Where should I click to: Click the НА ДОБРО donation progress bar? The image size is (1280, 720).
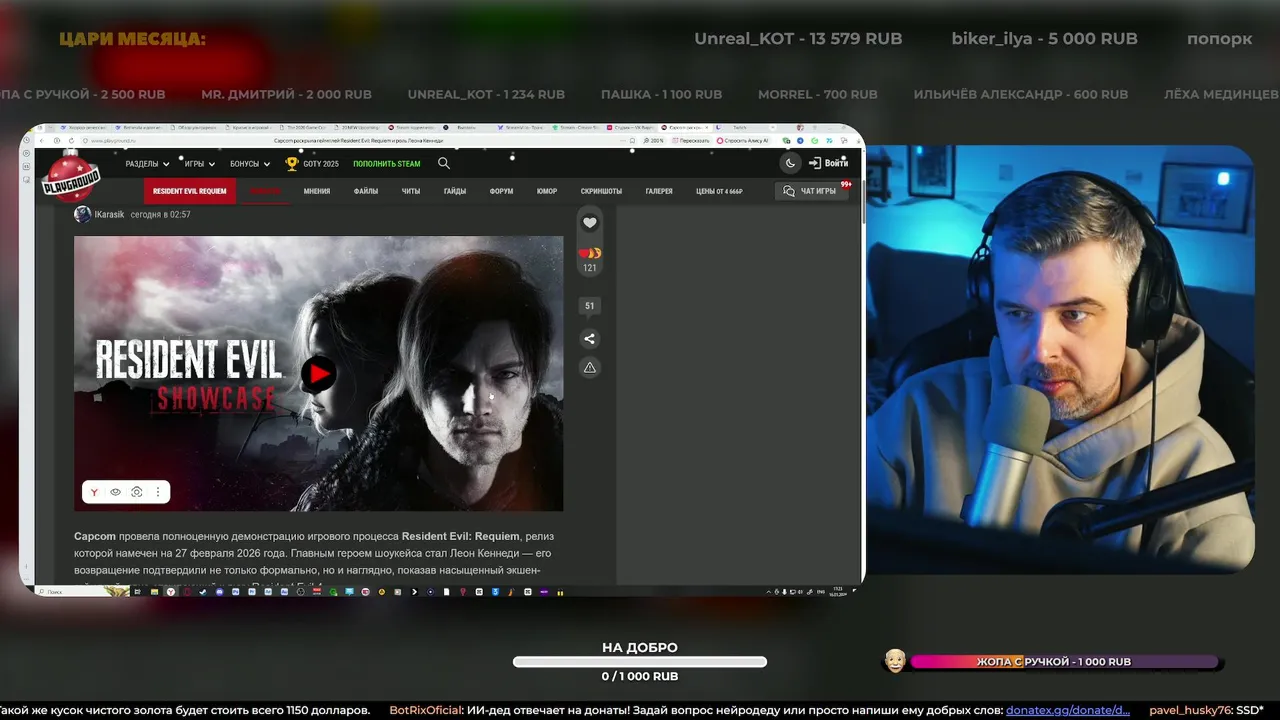[x=640, y=662]
